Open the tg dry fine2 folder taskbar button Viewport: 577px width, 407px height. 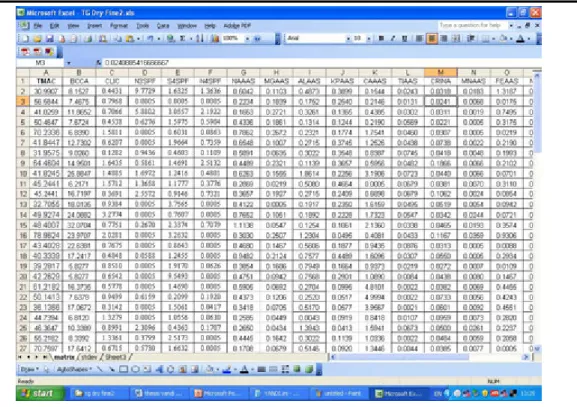[100, 393]
